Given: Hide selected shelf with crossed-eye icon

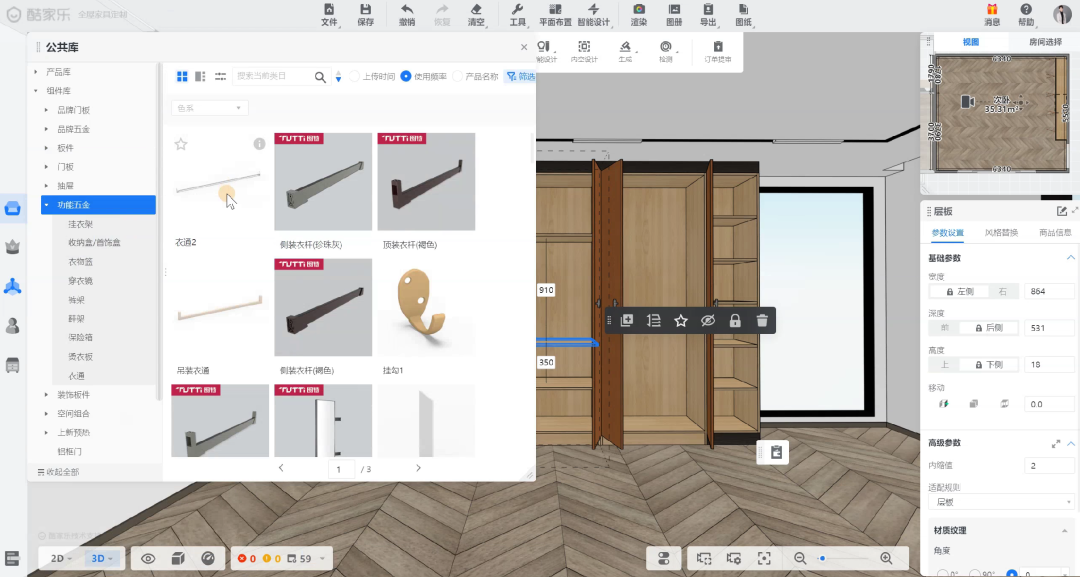Looking at the screenshot, I should pyautogui.click(x=707, y=320).
